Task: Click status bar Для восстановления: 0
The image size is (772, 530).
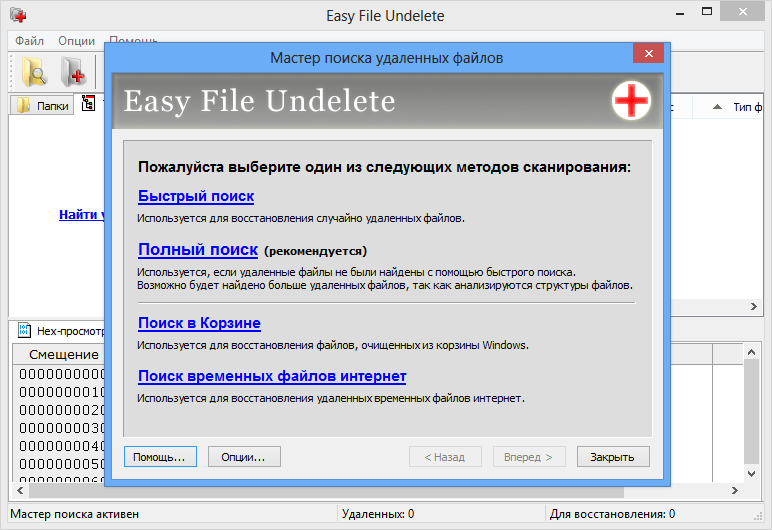Action: (612, 514)
